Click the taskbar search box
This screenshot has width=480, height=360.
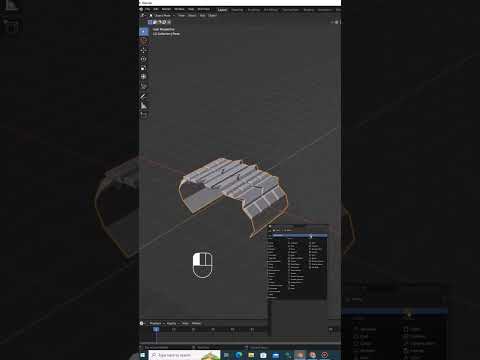[184, 355]
